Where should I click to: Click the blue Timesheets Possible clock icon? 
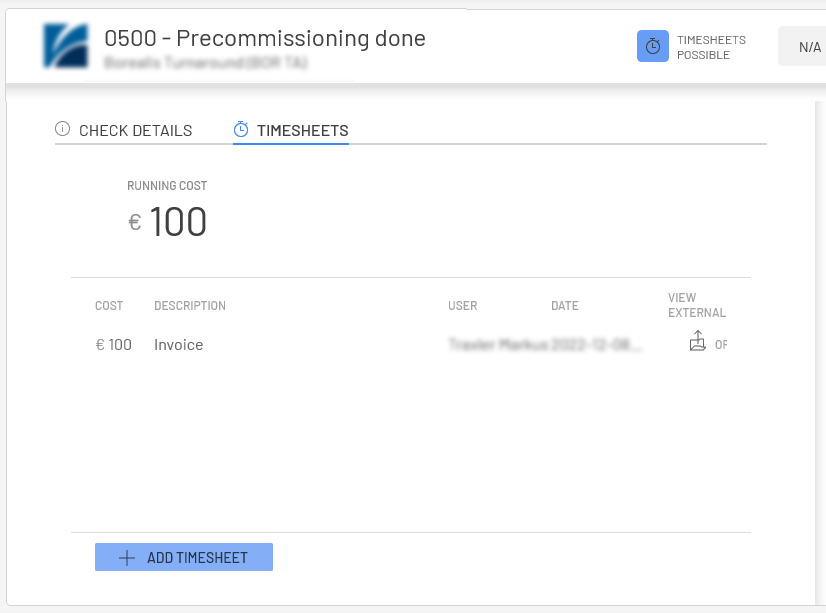click(x=652, y=46)
